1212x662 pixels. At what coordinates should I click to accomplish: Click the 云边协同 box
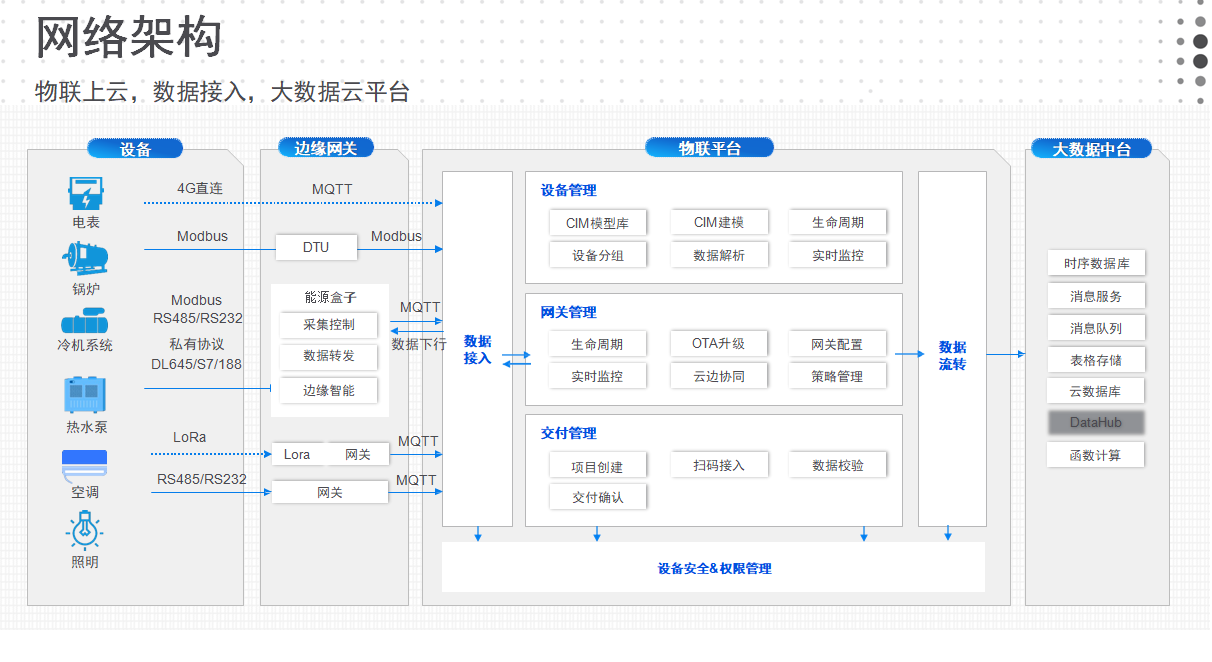coord(718,376)
